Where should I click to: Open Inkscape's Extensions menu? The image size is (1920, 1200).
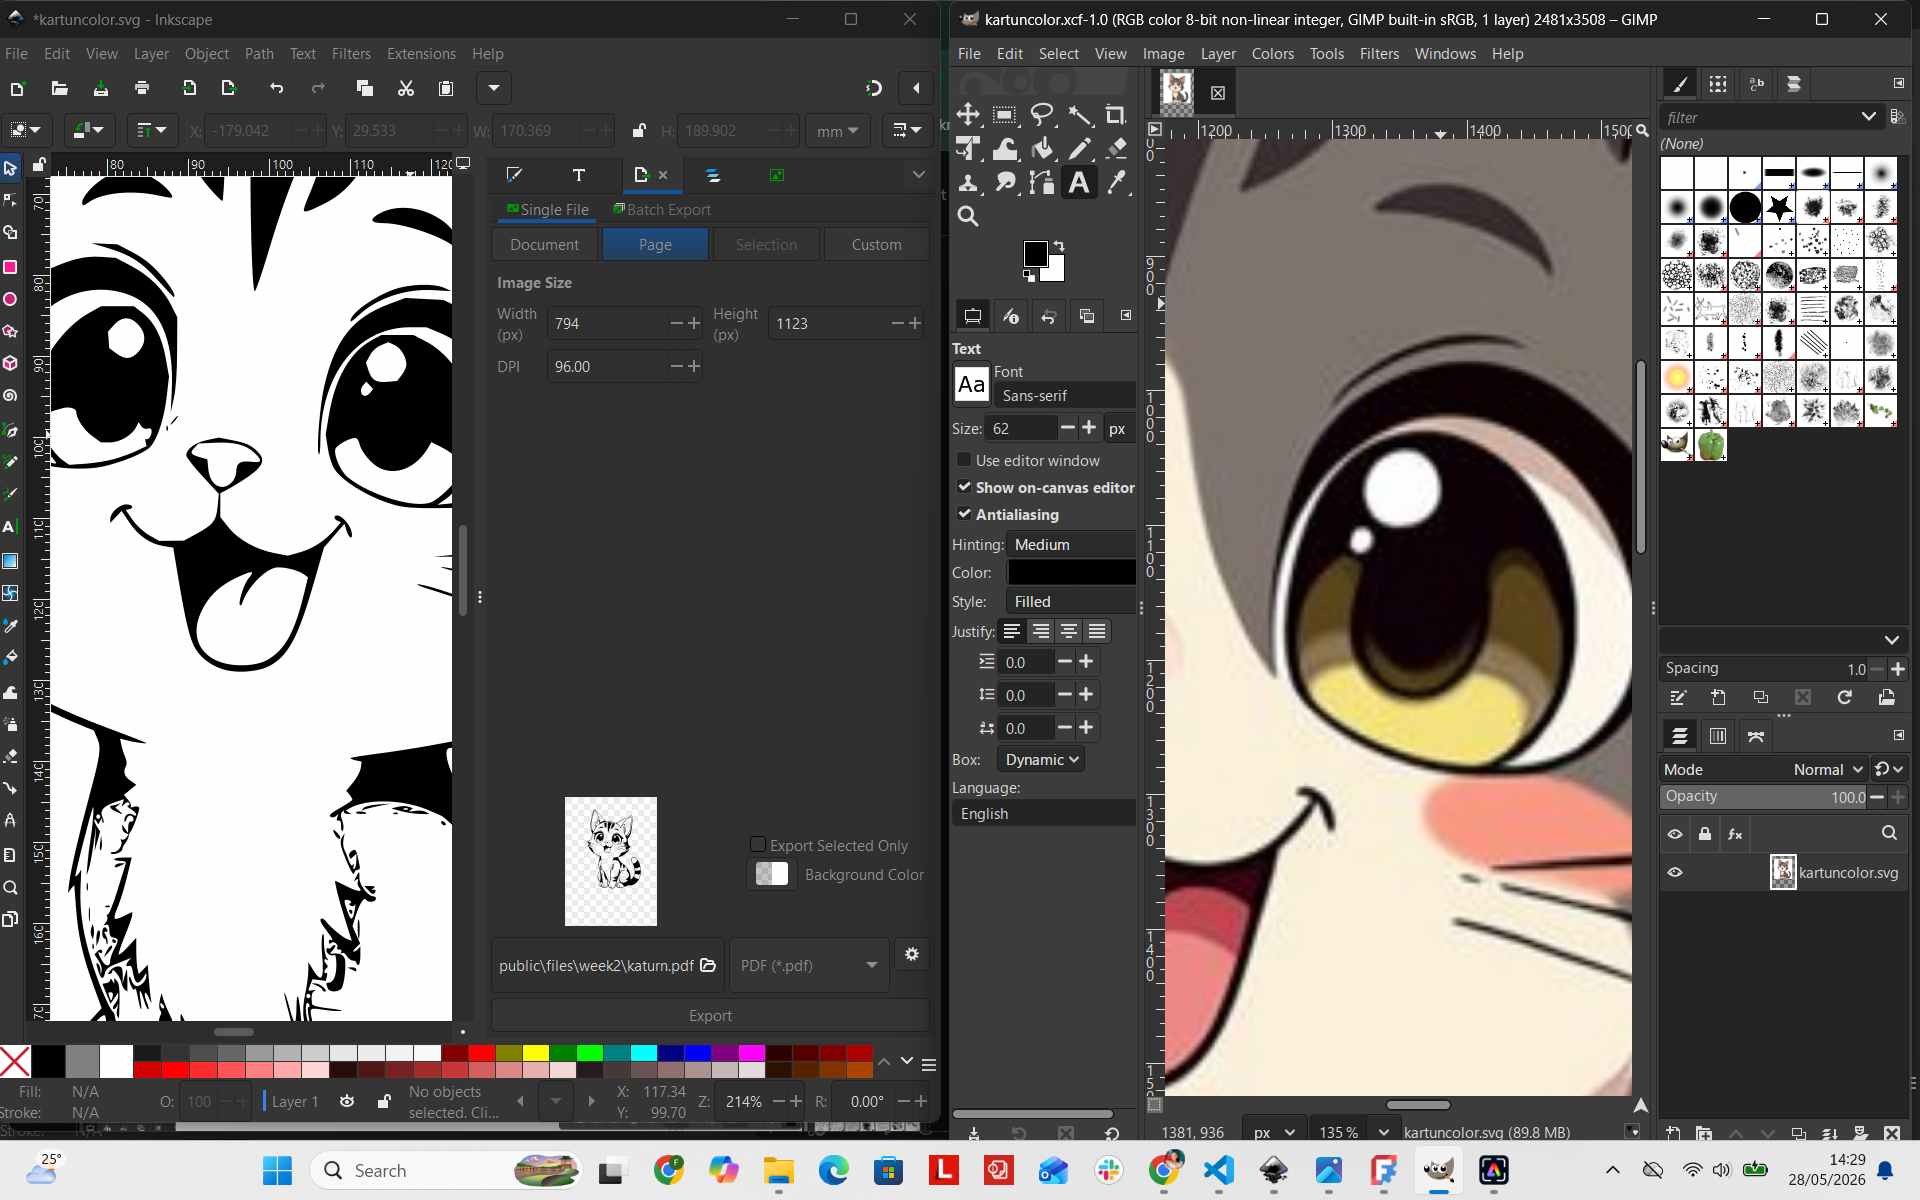421,54
